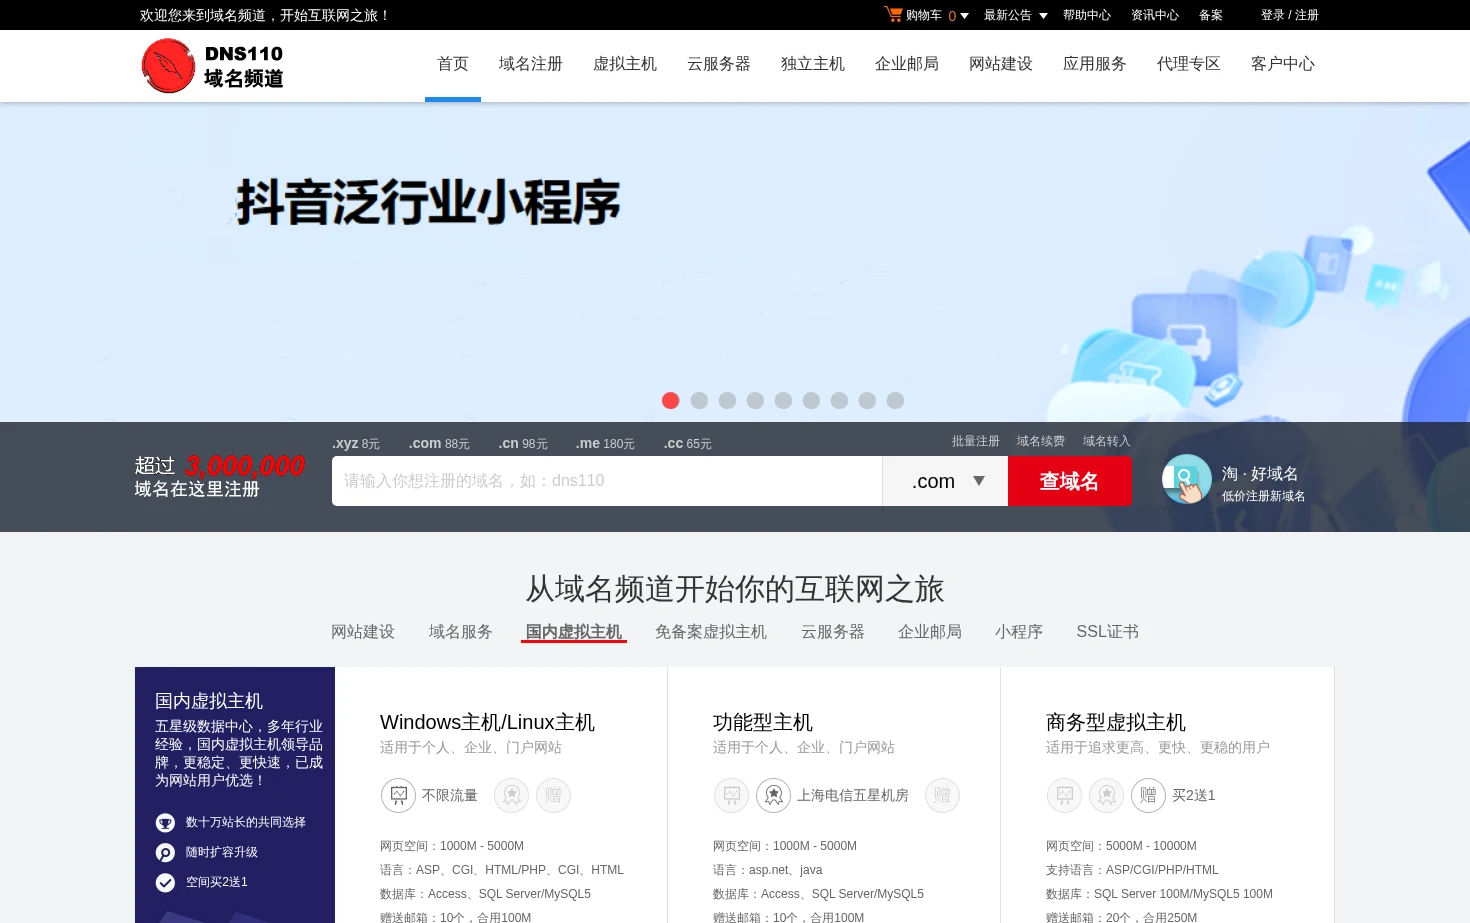Click the icon beside 随时扩容升级
The height and width of the screenshot is (923, 1470).
point(165,853)
